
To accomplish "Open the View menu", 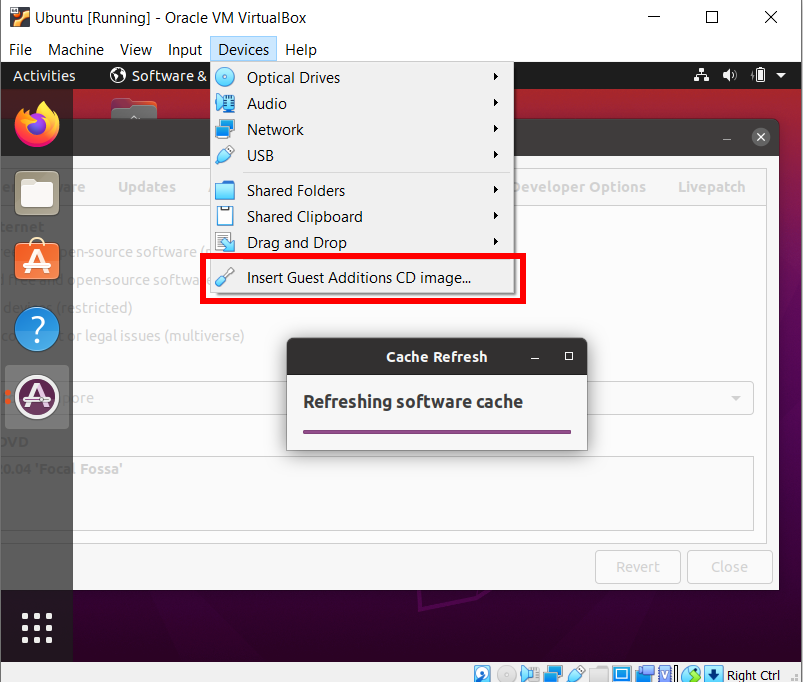I will 136,50.
